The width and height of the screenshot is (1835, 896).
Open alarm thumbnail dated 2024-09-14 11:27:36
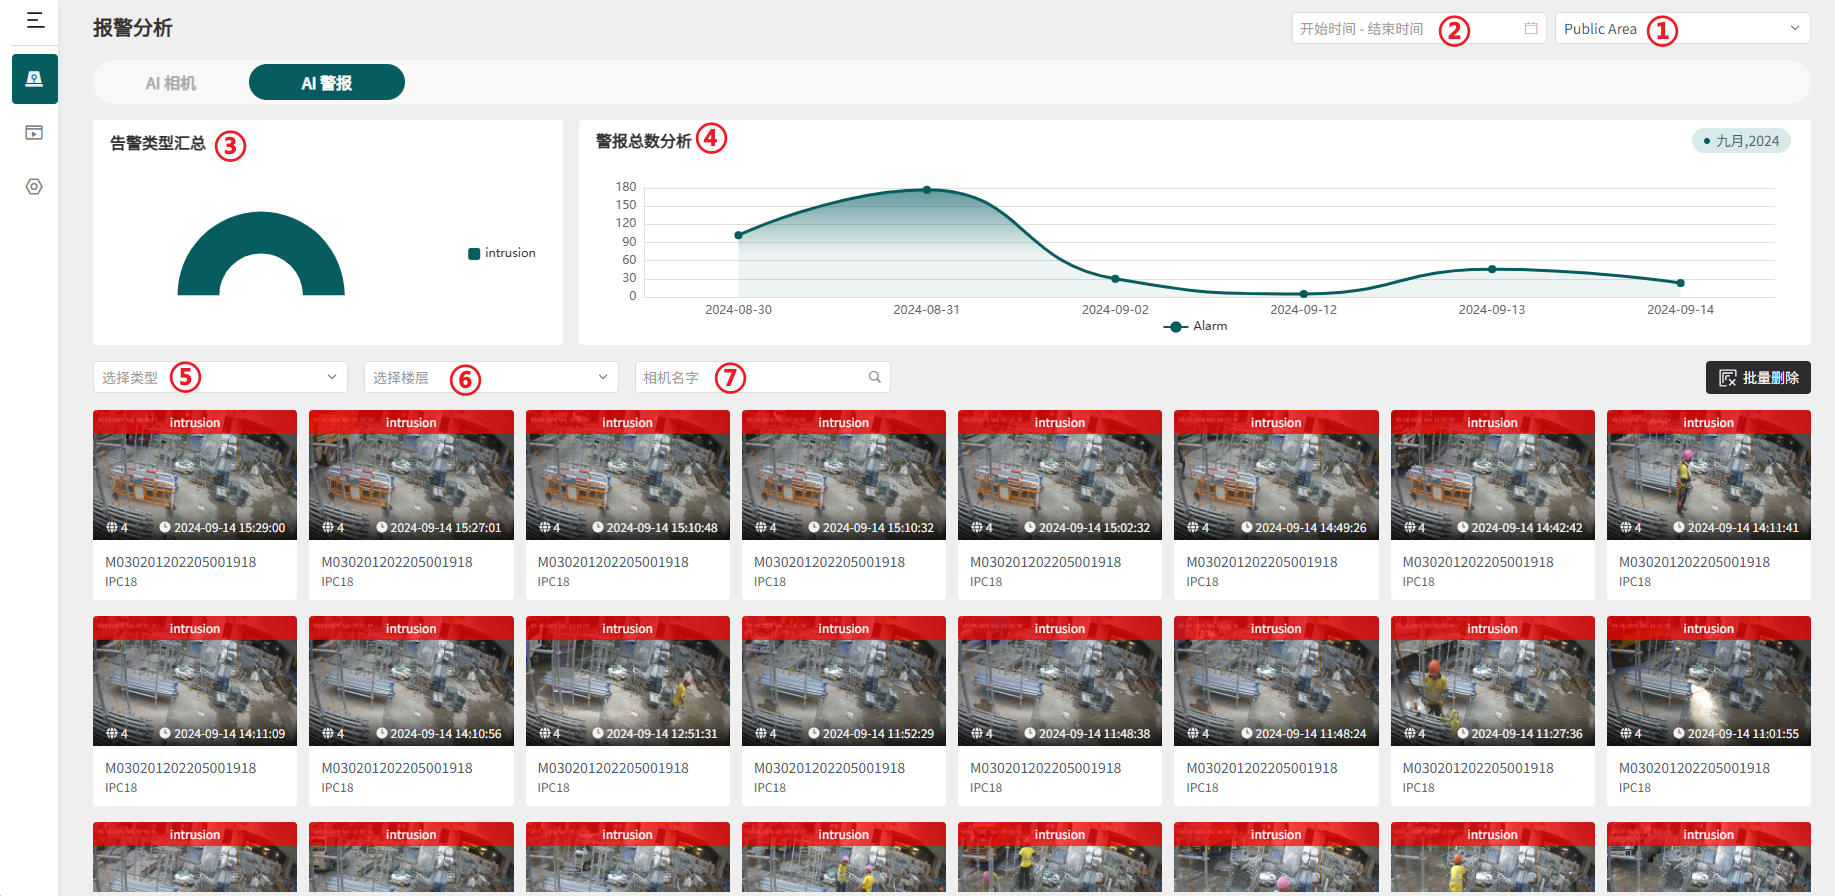[x=1493, y=681]
